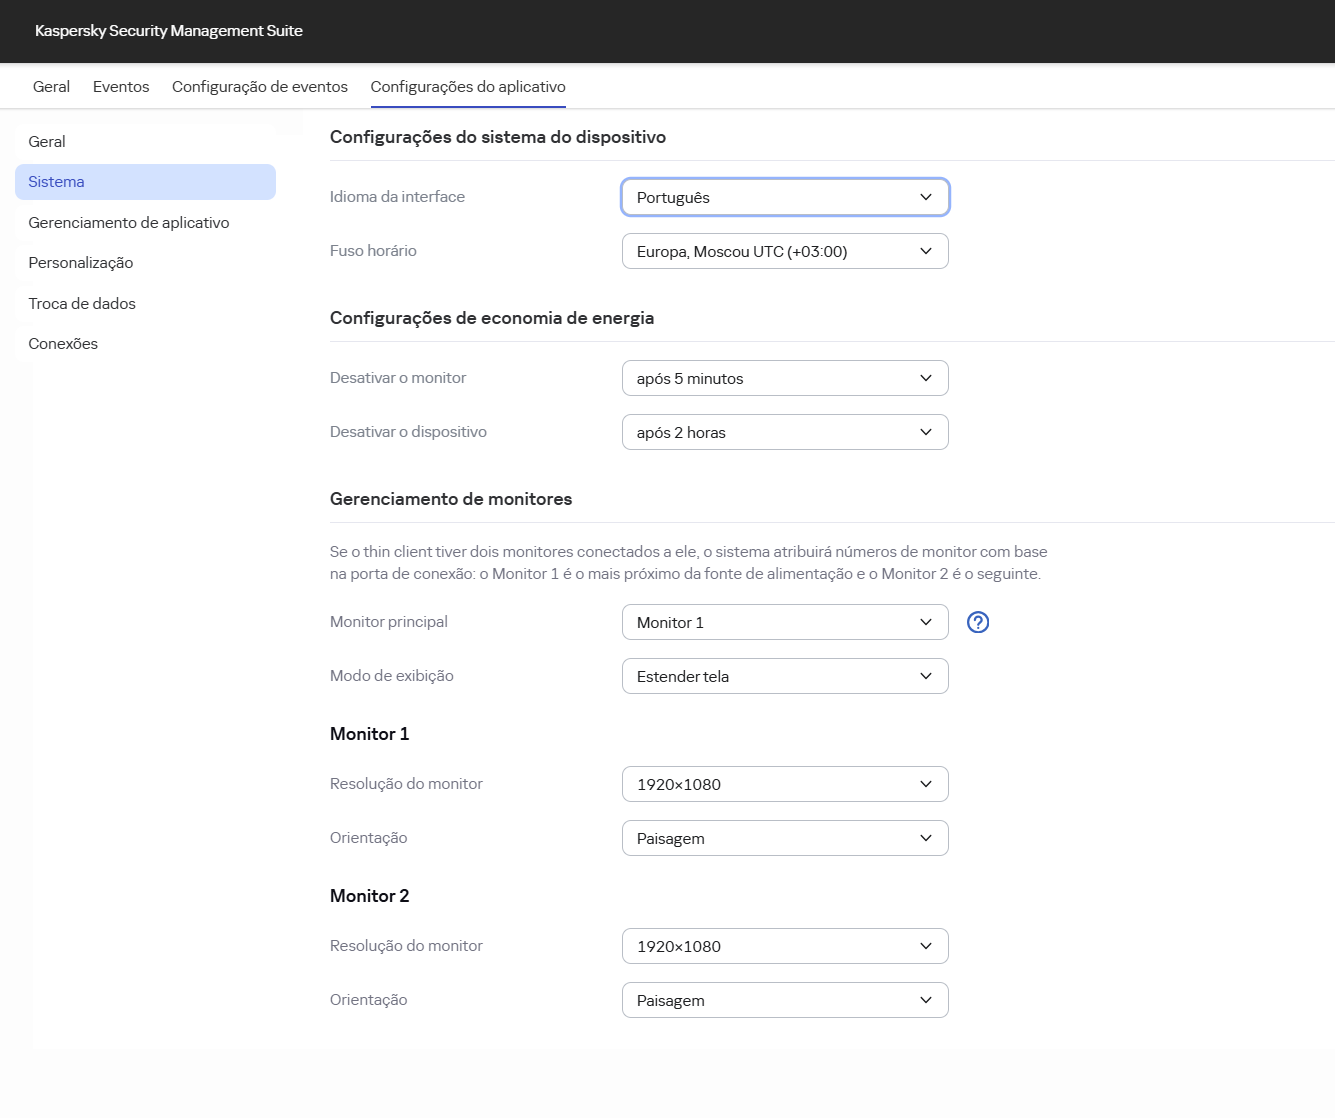Switch to Configuração de eventos tab
The image size is (1335, 1118).
pyautogui.click(x=259, y=87)
